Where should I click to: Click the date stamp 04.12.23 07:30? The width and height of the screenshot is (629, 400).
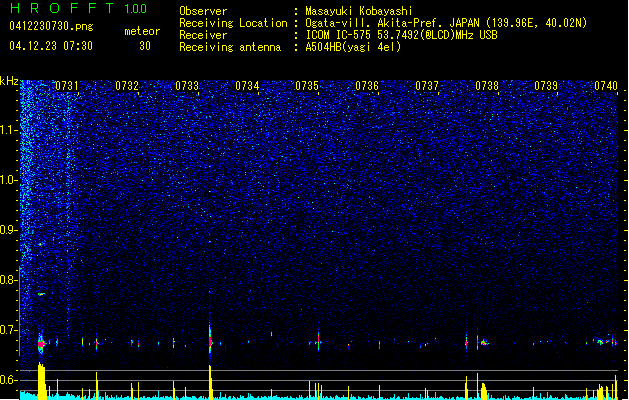51,45
